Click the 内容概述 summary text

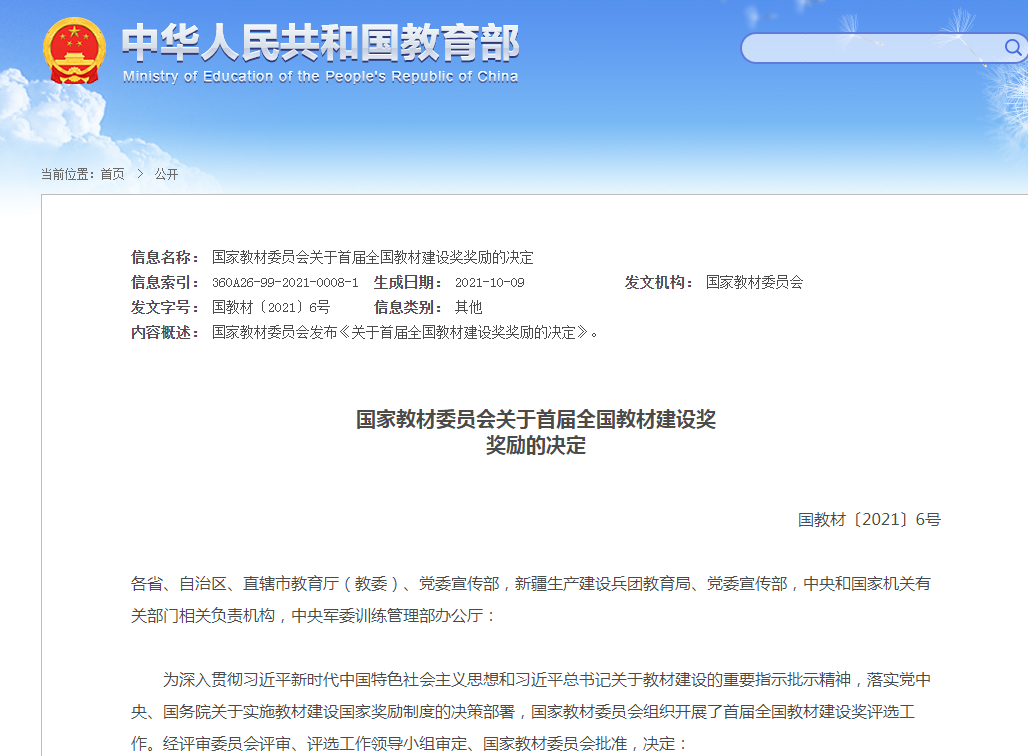pos(405,332)
